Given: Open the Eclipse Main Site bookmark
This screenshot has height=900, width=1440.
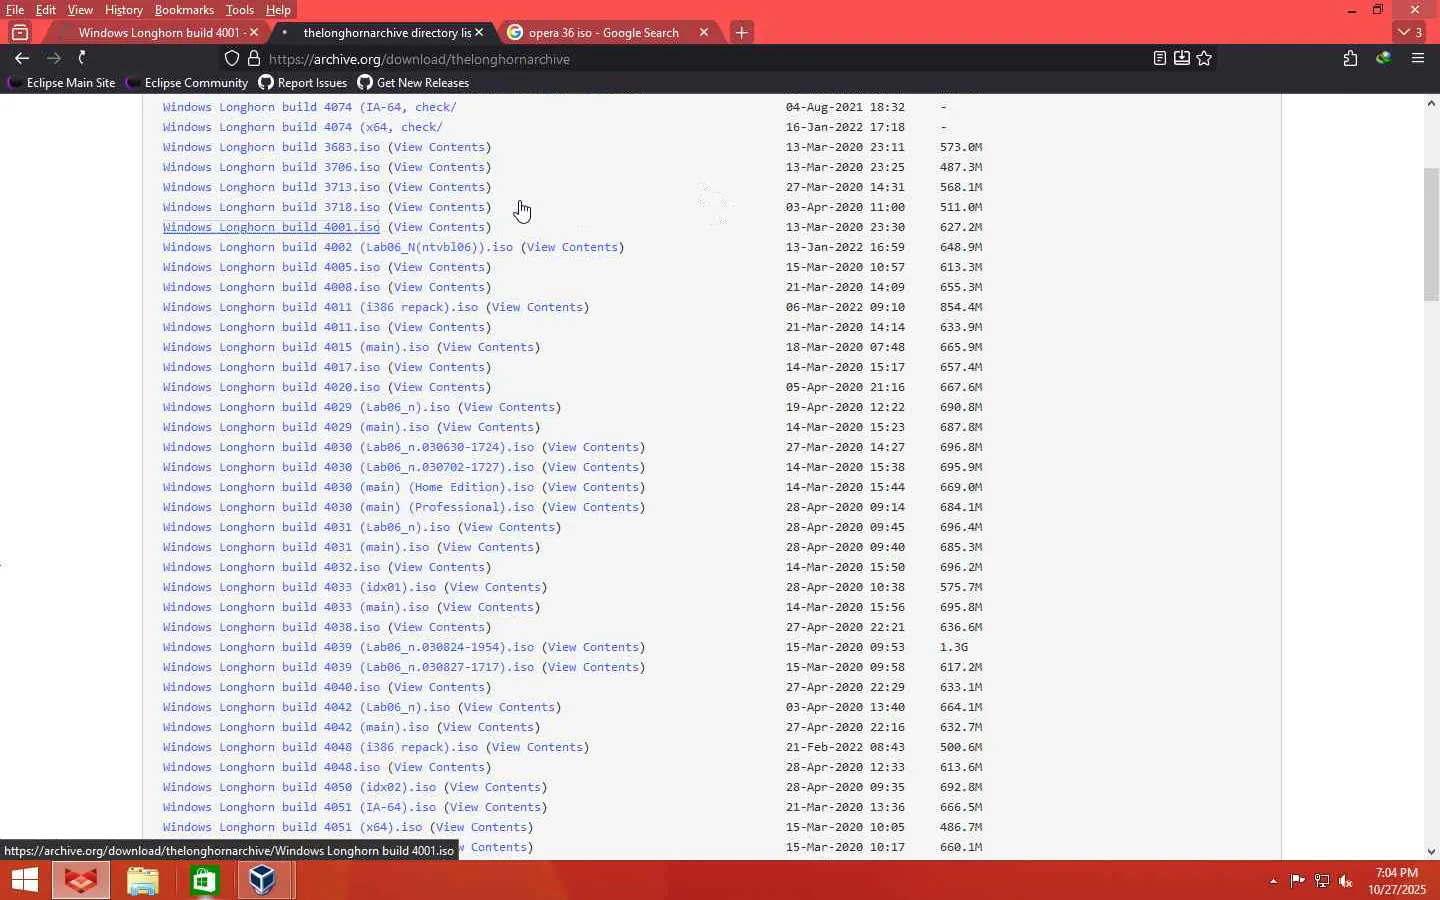Looking at the screenshot, I should click(61, 83).
